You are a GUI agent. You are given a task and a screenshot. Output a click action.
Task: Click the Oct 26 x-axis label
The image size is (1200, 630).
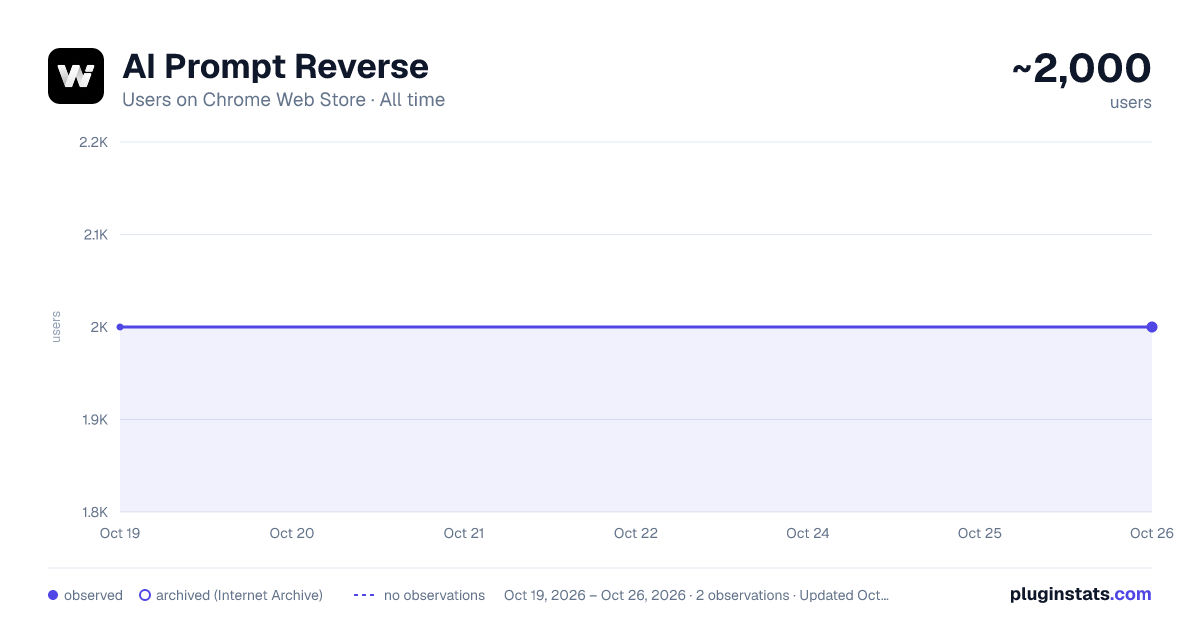click(1151, 533)
